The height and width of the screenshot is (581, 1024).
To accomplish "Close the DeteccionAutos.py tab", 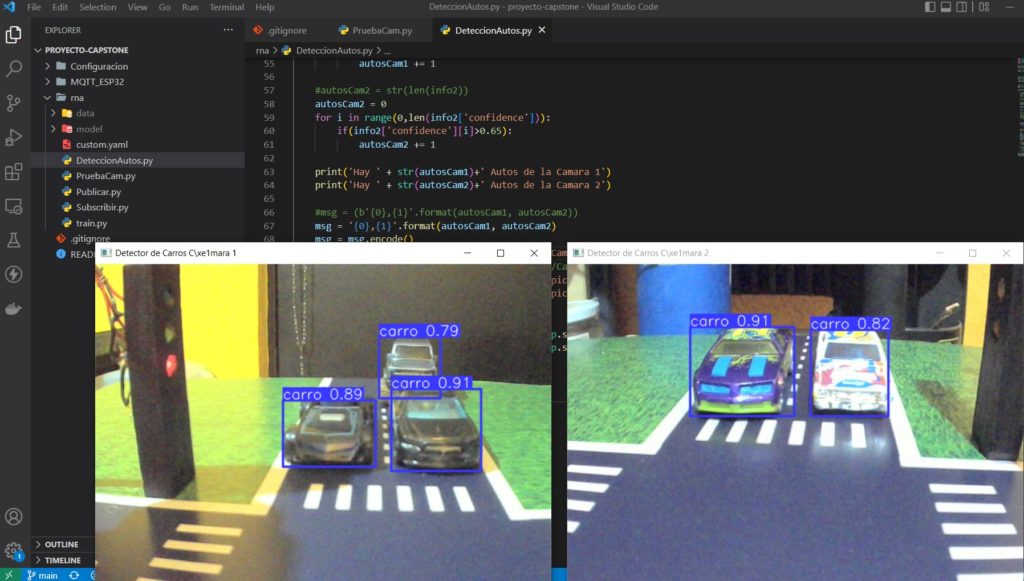I will (x=542, y=30).
